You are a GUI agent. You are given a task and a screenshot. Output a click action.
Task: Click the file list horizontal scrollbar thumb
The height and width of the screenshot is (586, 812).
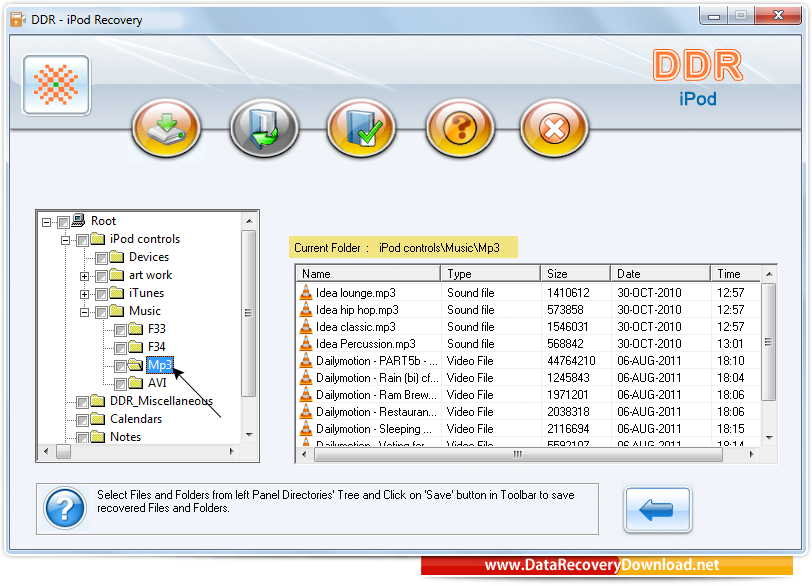[518, 455]
